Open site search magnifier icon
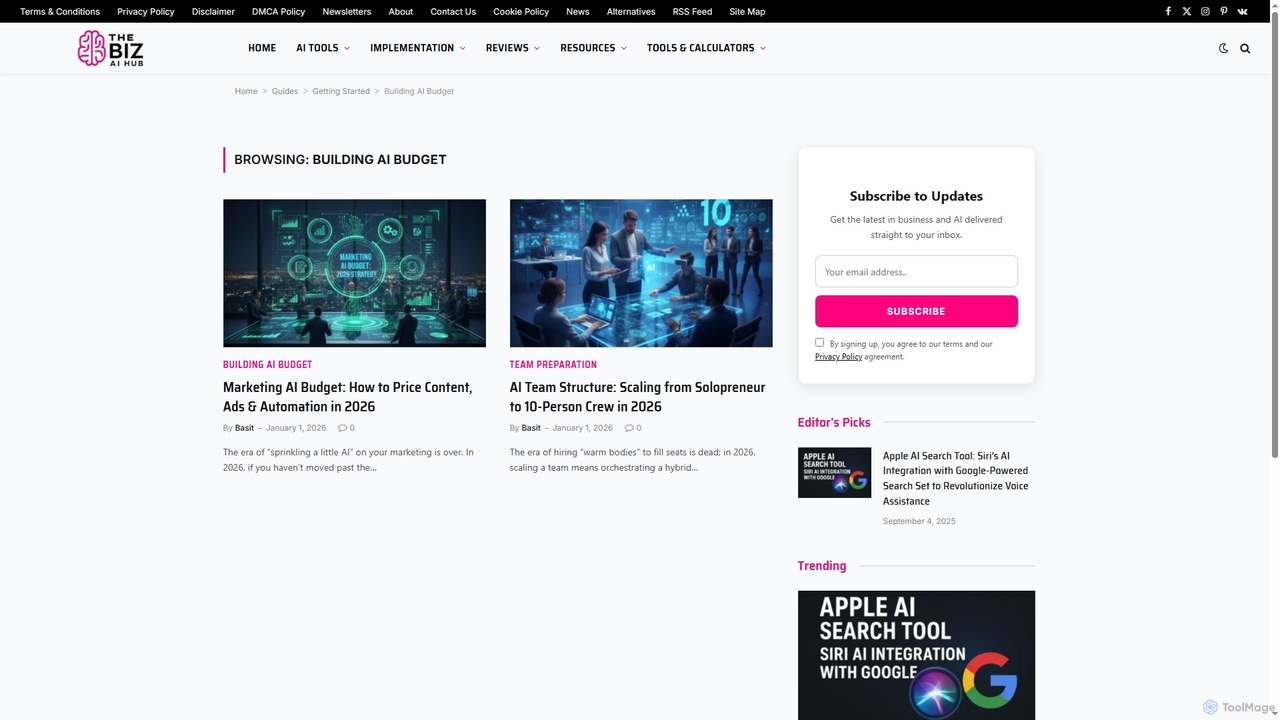Viewport: 1280px width, 720px height. (x=1245, y=48)
